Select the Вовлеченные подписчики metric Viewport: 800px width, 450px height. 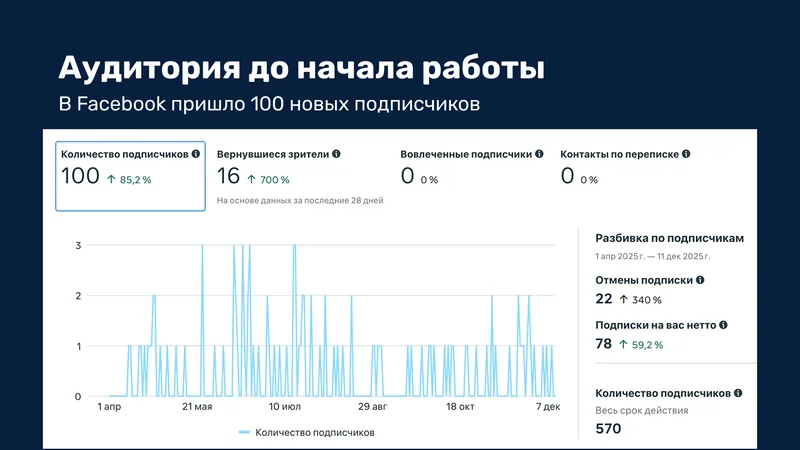pos(471,168)
